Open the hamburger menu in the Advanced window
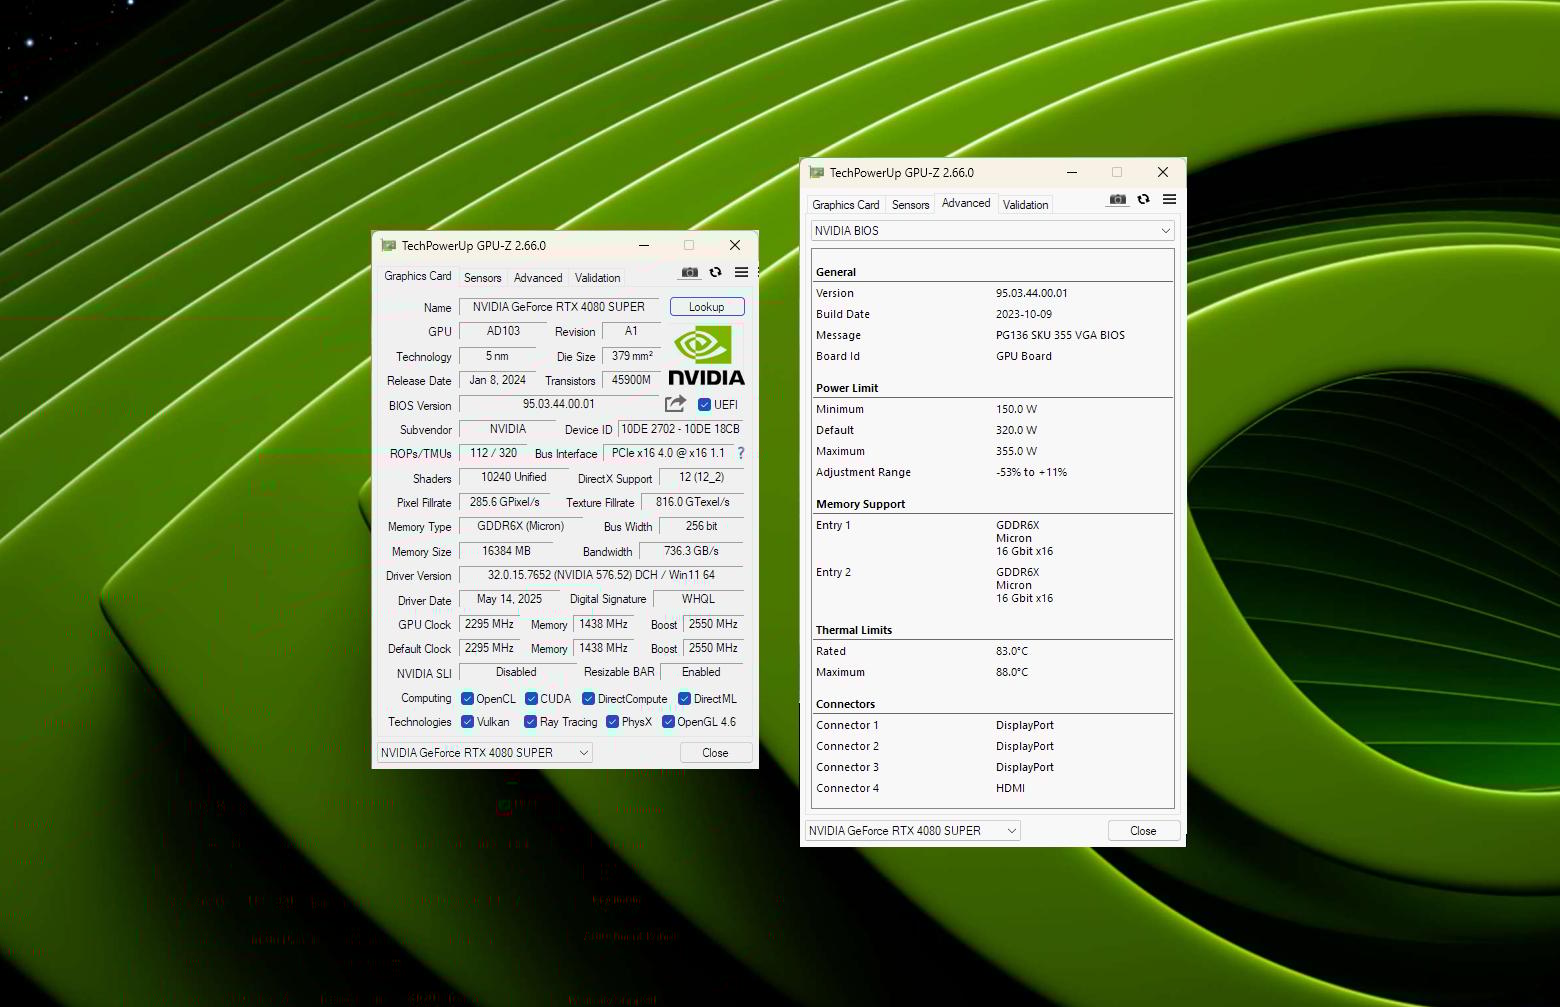The height and width of the screenshot is (1007, 1560). 1169,199
